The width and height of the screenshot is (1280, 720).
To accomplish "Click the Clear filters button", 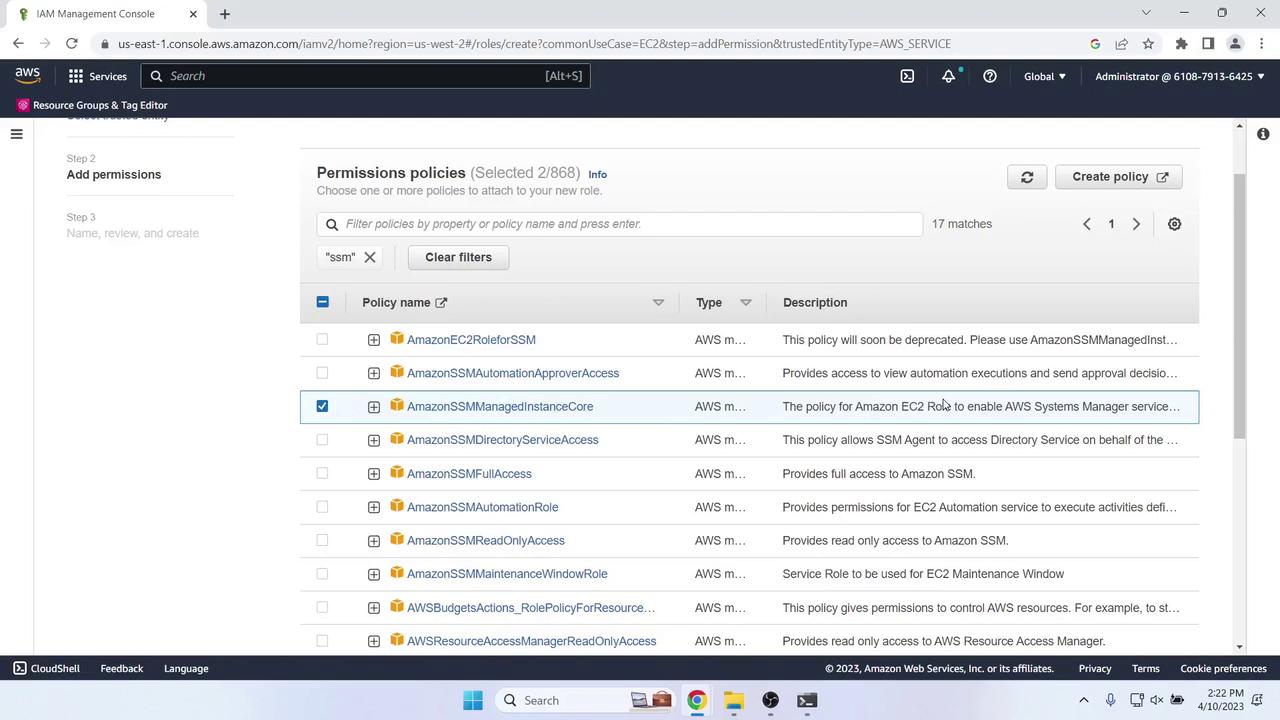I will [458, 257].
